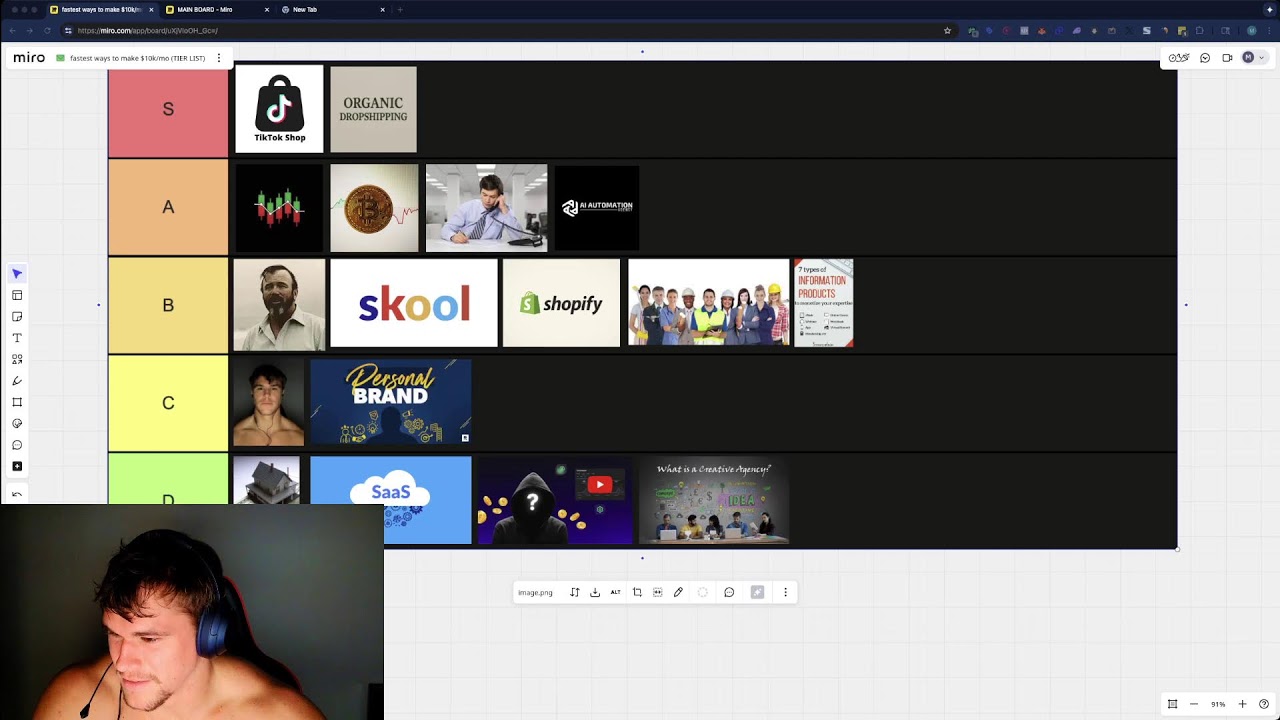Screen dimensions: 1280x720
Task: Select the cursor arrow tool
Action: 17,274
